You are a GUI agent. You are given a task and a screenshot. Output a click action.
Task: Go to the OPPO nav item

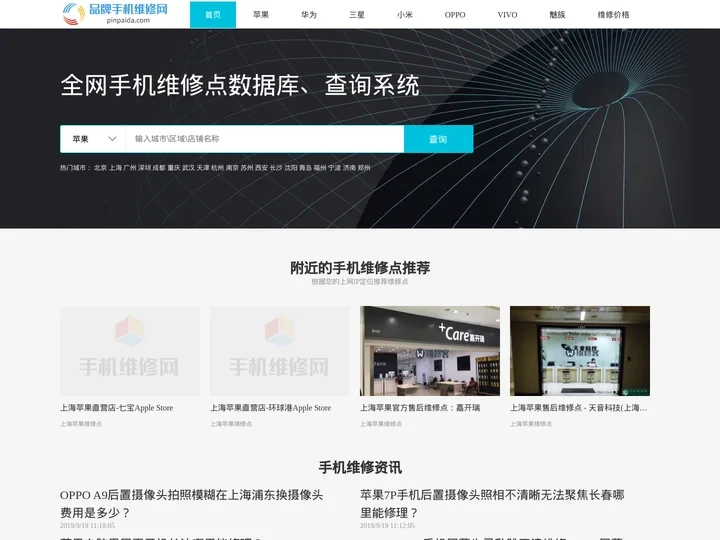click(x=455, y=15)
